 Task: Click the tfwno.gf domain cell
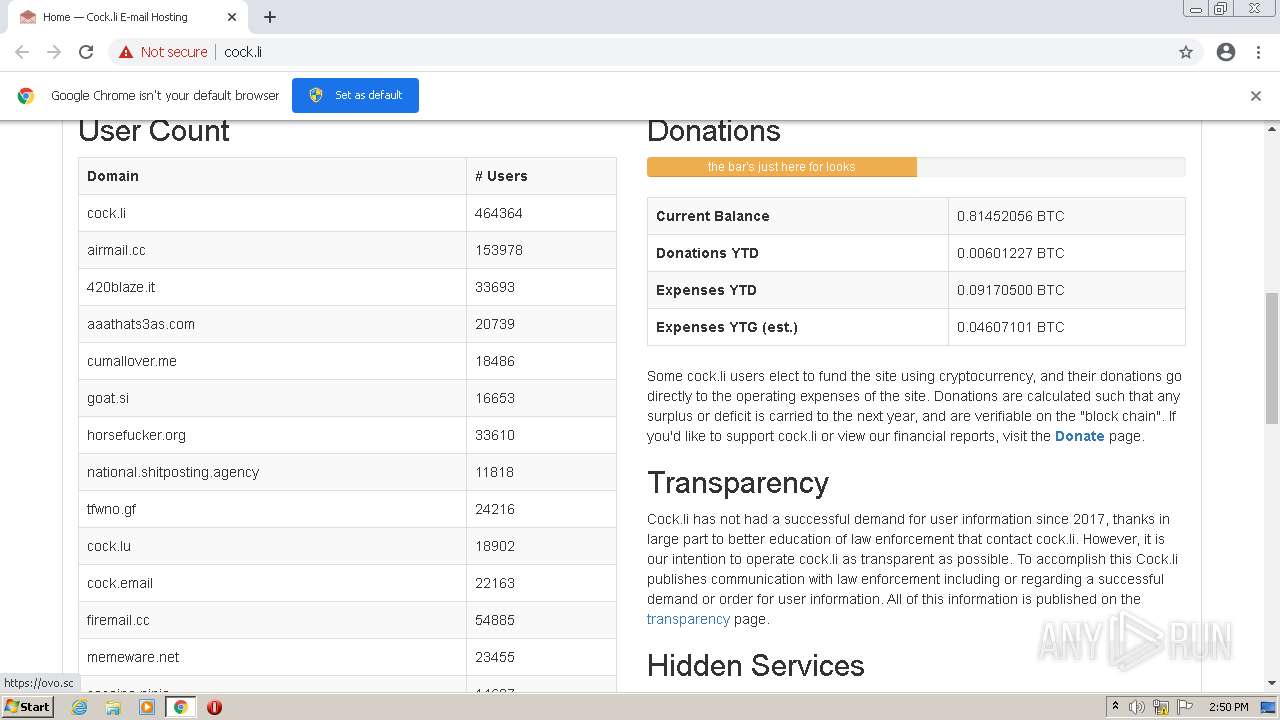[272, 509]
